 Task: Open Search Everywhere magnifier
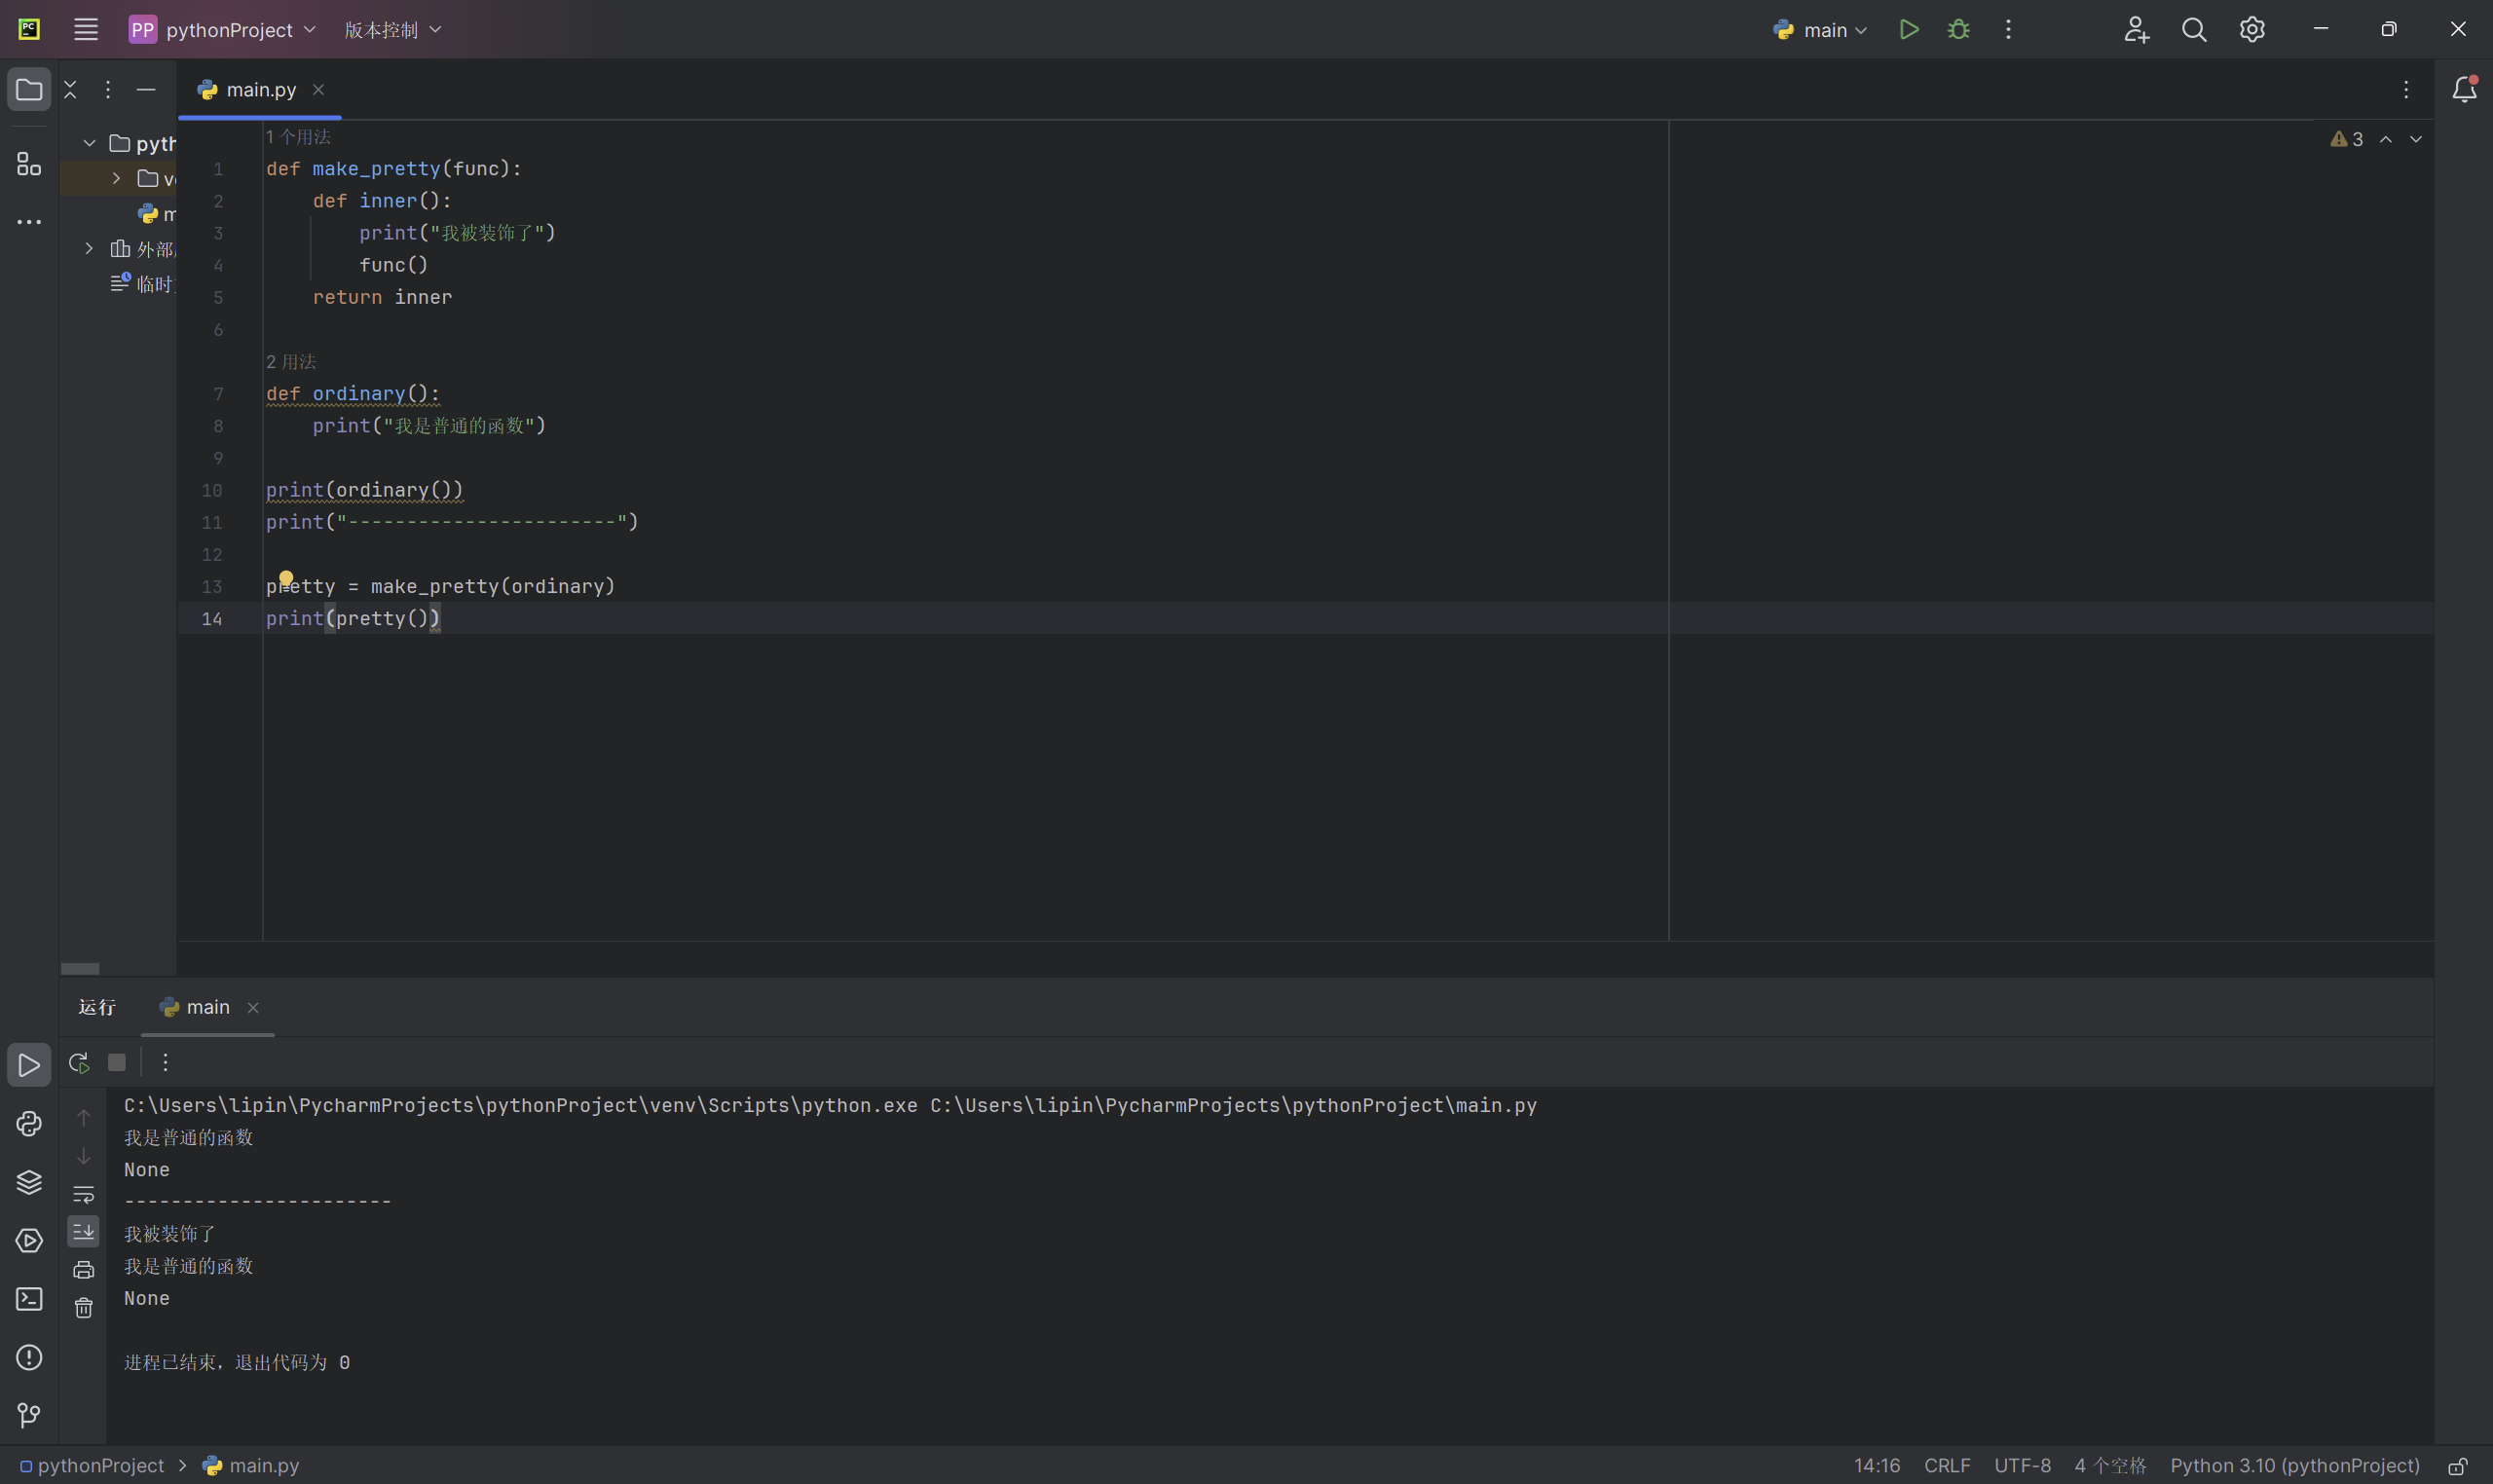(2194, 29)
